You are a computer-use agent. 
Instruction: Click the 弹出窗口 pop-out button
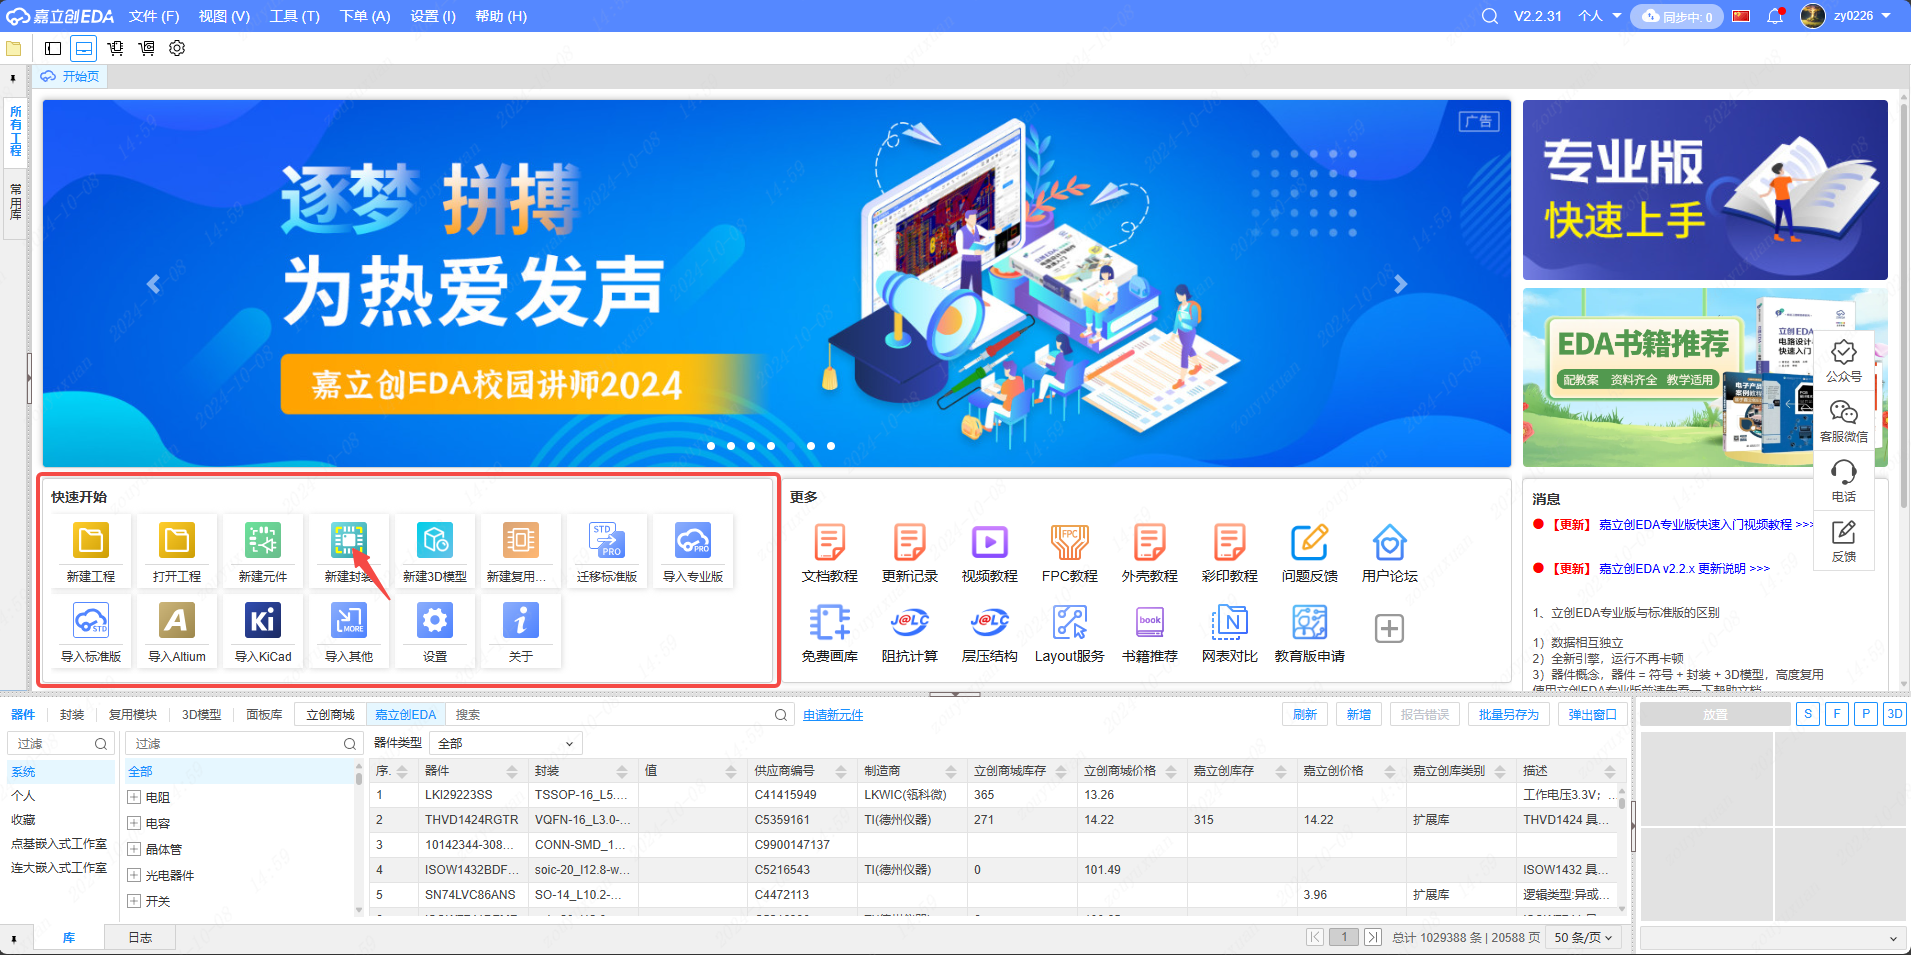(x=1593, y=714)
